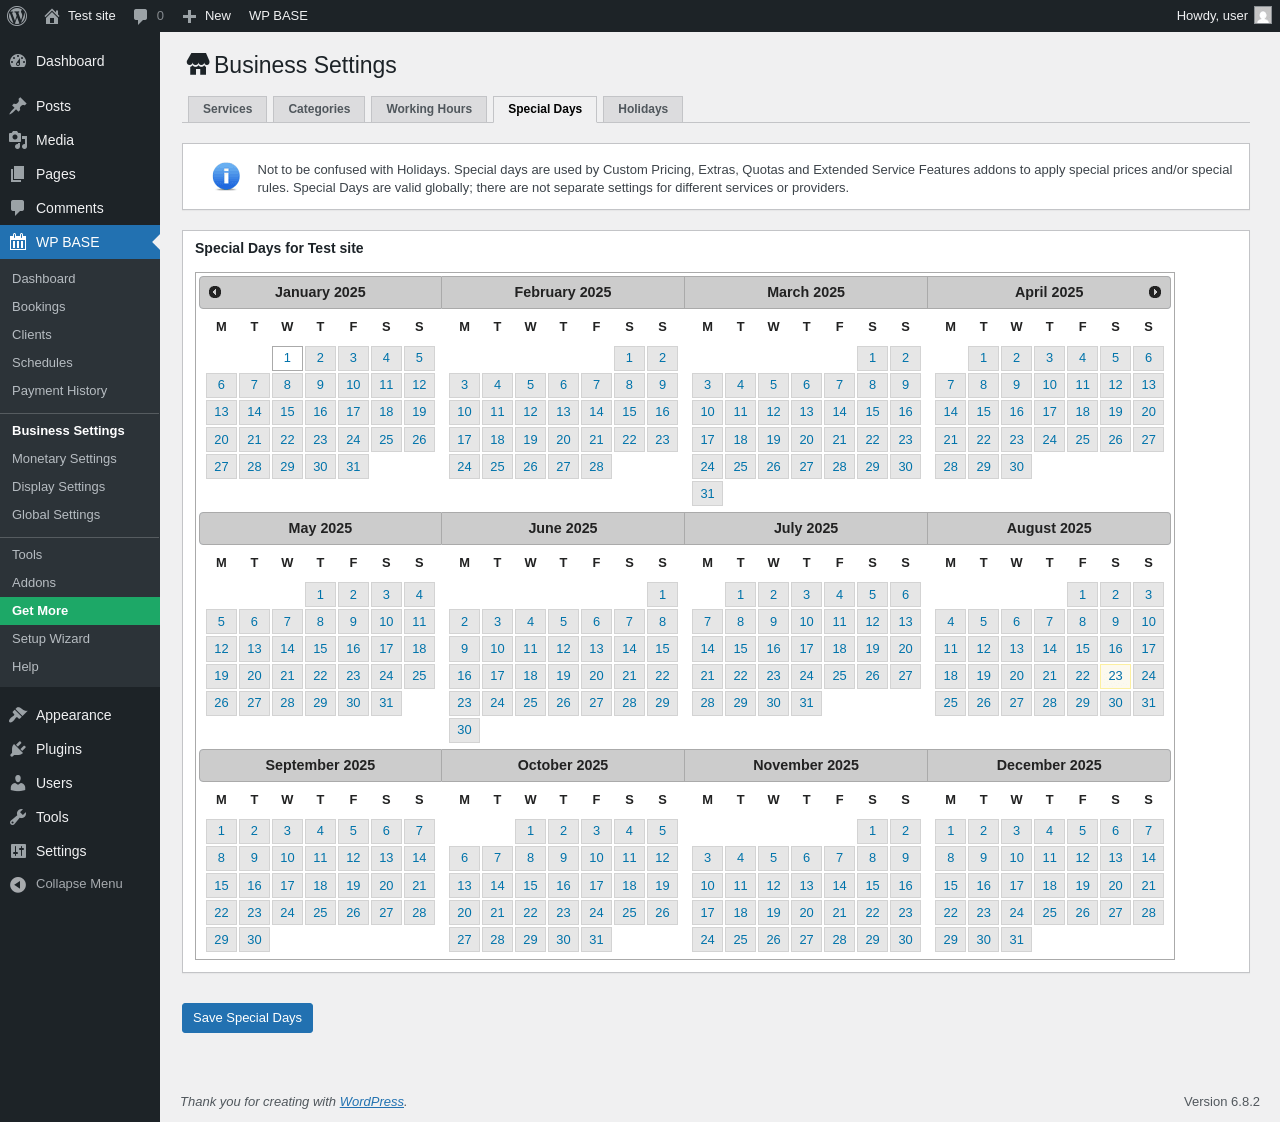Image resolution: width=1280 pixels, height=1122 pixels.
Task: Open Monetary Settings in the WP BASE submenu
Action: coord(64,458)
